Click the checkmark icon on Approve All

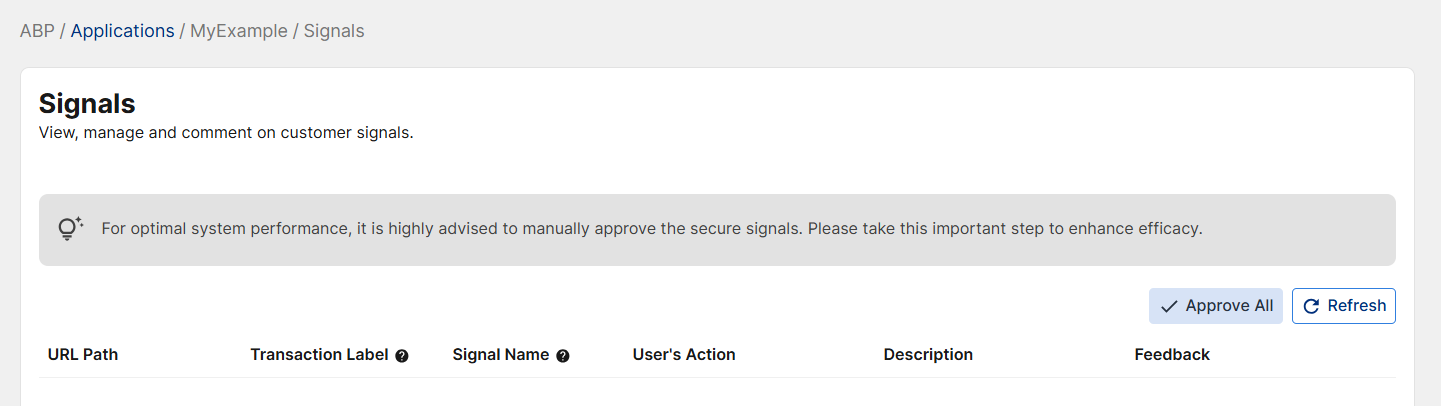1168,306
